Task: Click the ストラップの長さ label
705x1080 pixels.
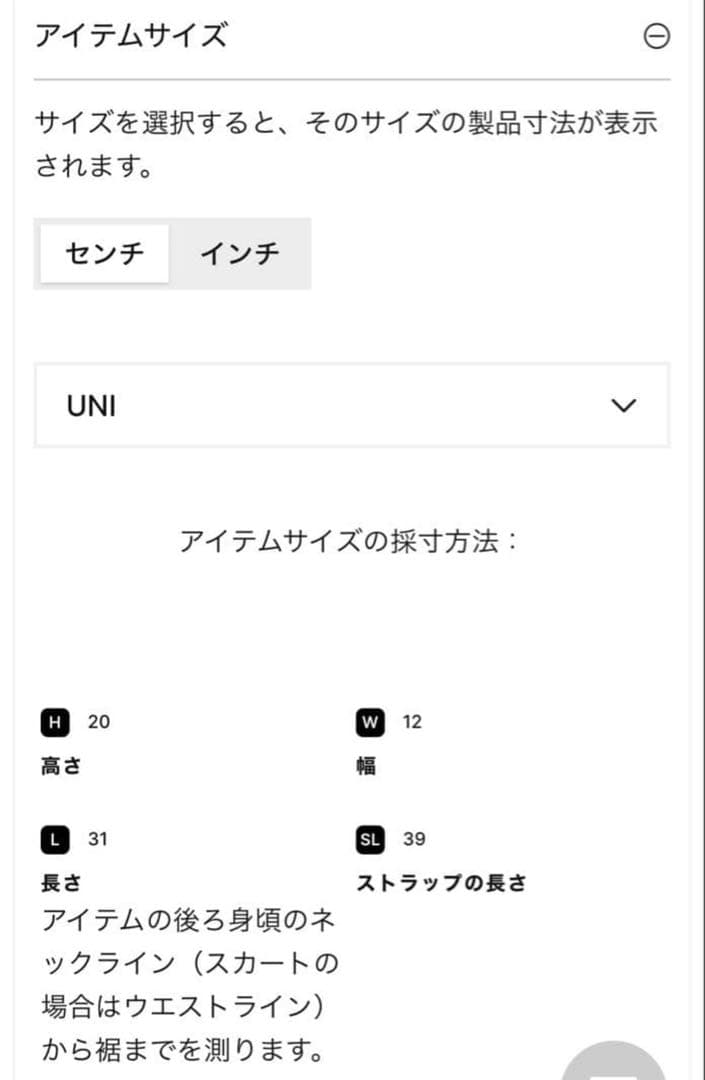Action: tap(441, 883)
